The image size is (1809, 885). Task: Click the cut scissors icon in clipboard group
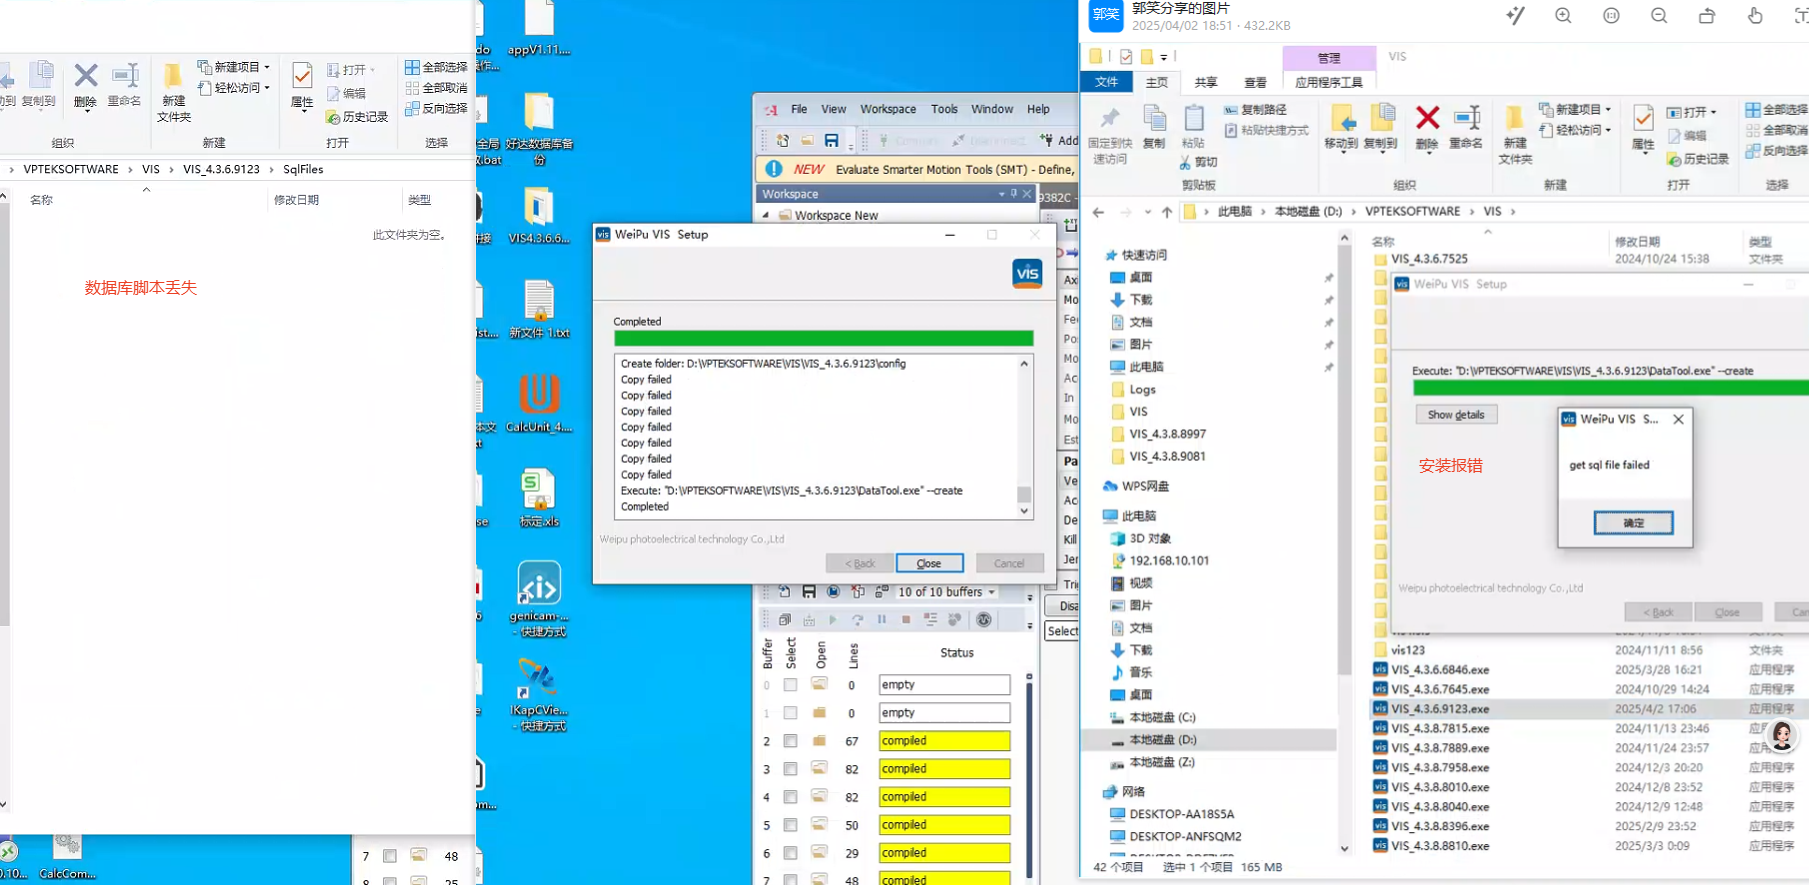1185,162
